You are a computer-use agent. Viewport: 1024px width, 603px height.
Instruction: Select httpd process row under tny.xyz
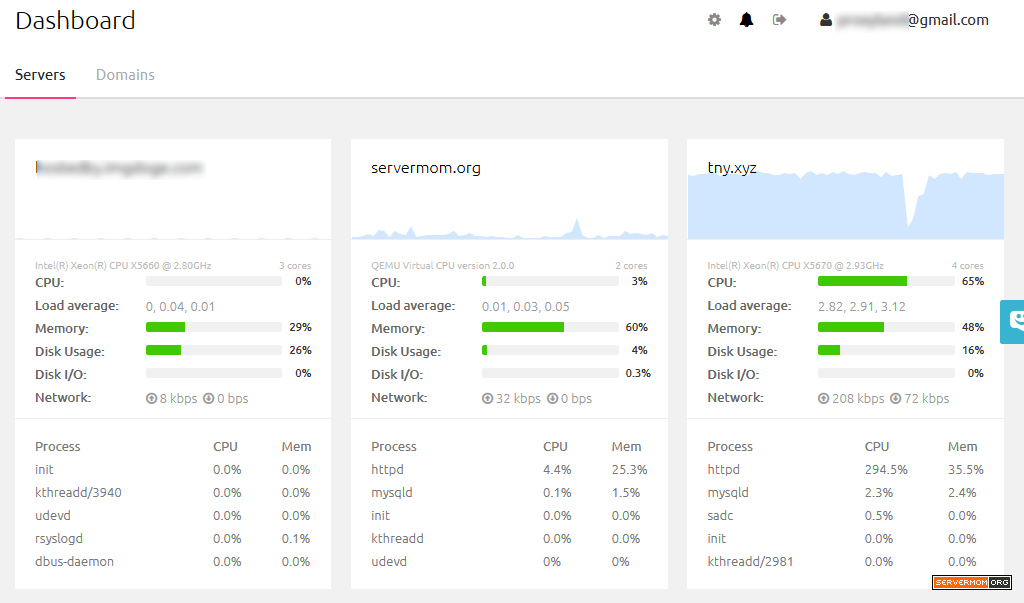[846, 470]
